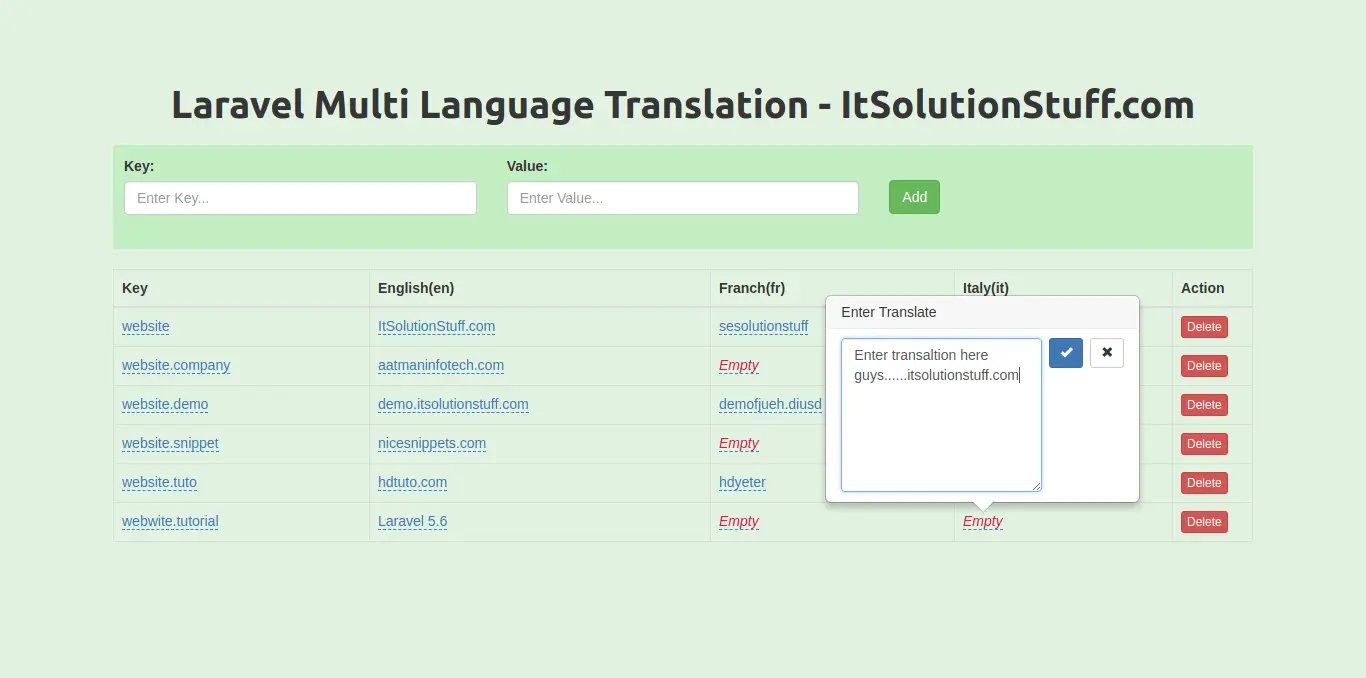The height and width of the screenshot is (678, 1366).
Task: Edit the empty French value for website.company
Action: pyautogui.click(x=739, y=365)
